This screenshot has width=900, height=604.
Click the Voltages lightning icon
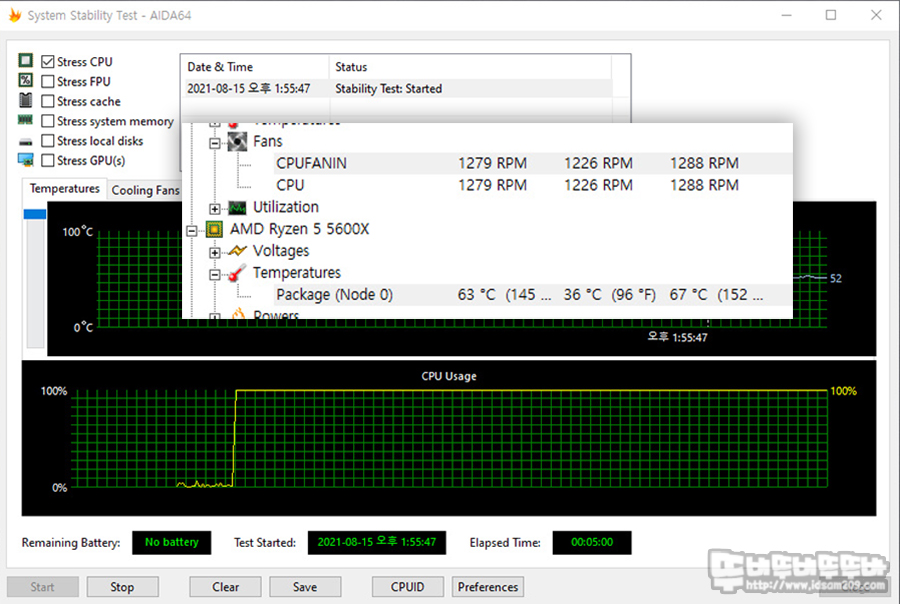coord(237,251)
